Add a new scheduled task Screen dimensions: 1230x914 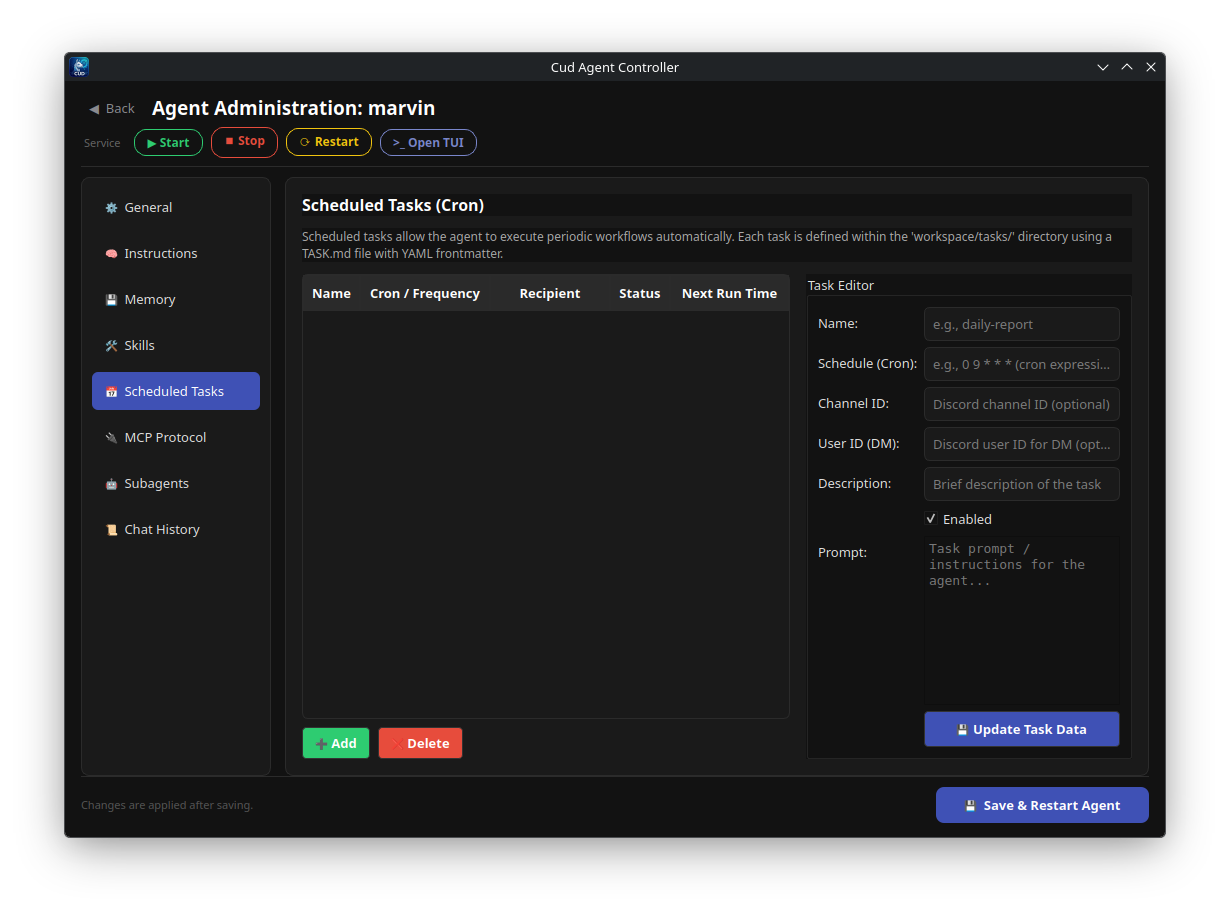[336, 743]
